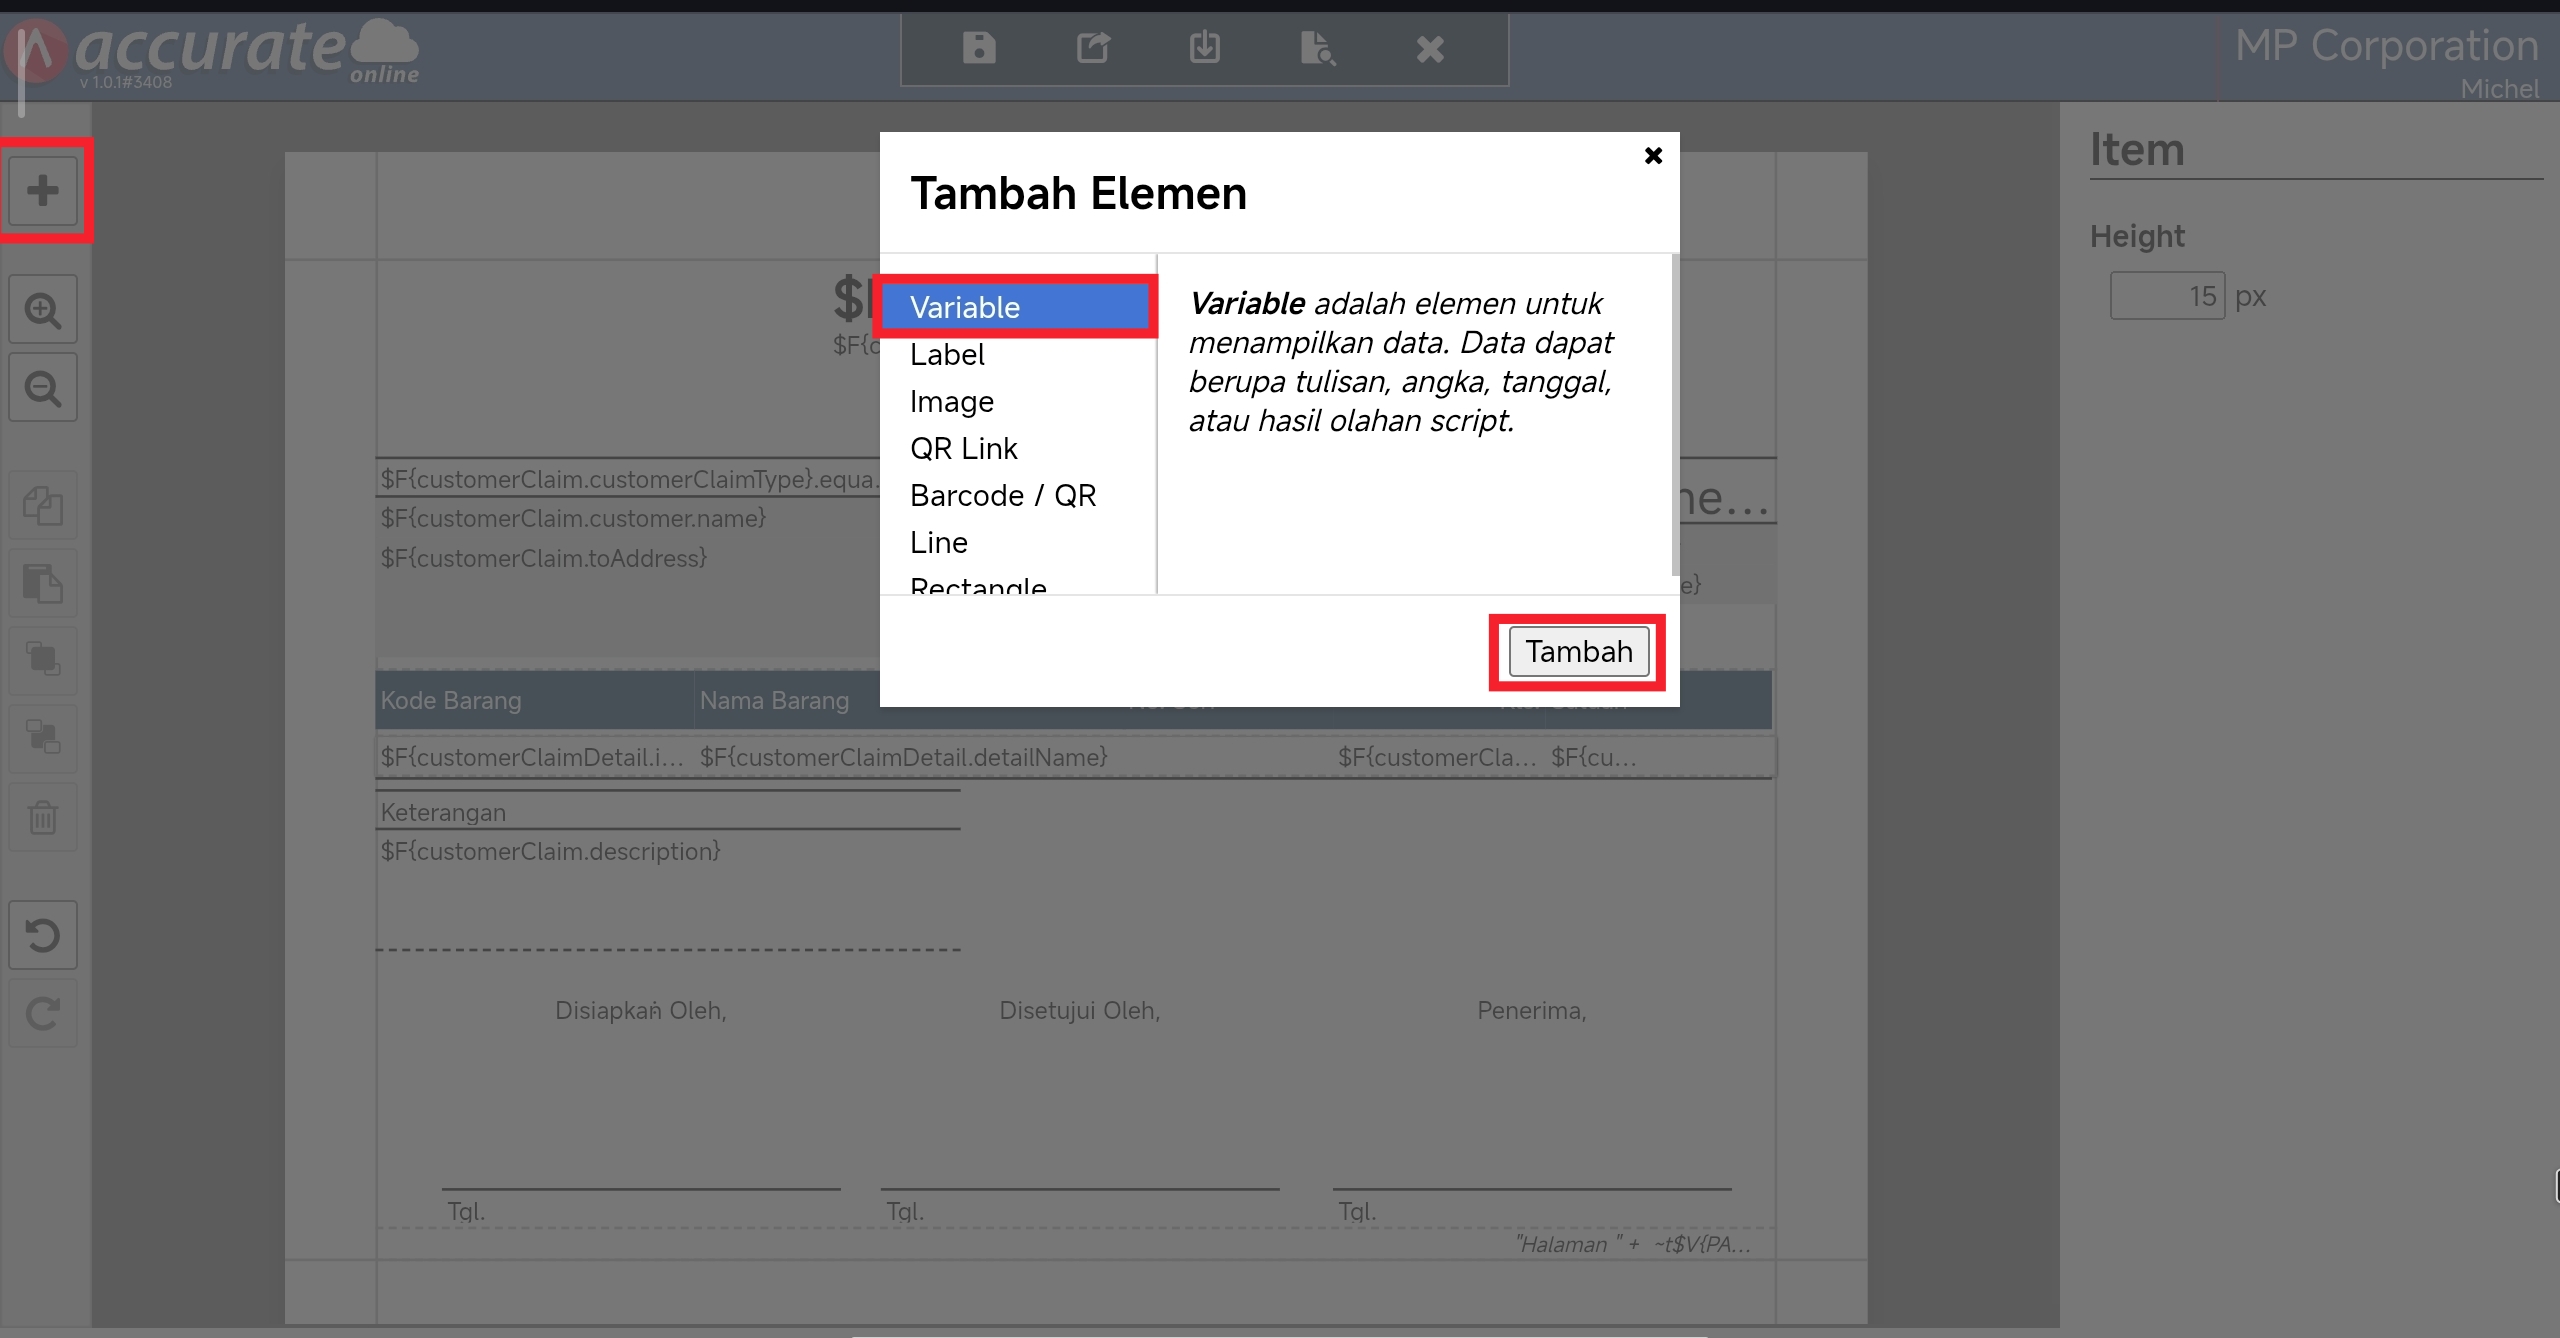Click the export share icon in top toolbar

(x=1093, y=48)
